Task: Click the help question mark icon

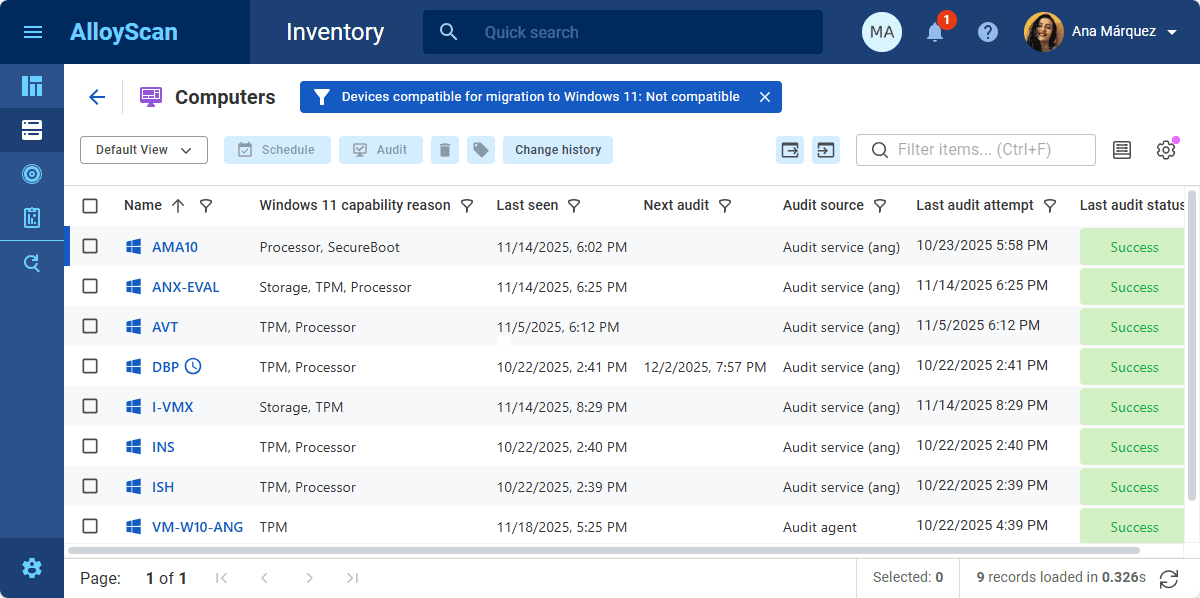Action: pos(988,32)
